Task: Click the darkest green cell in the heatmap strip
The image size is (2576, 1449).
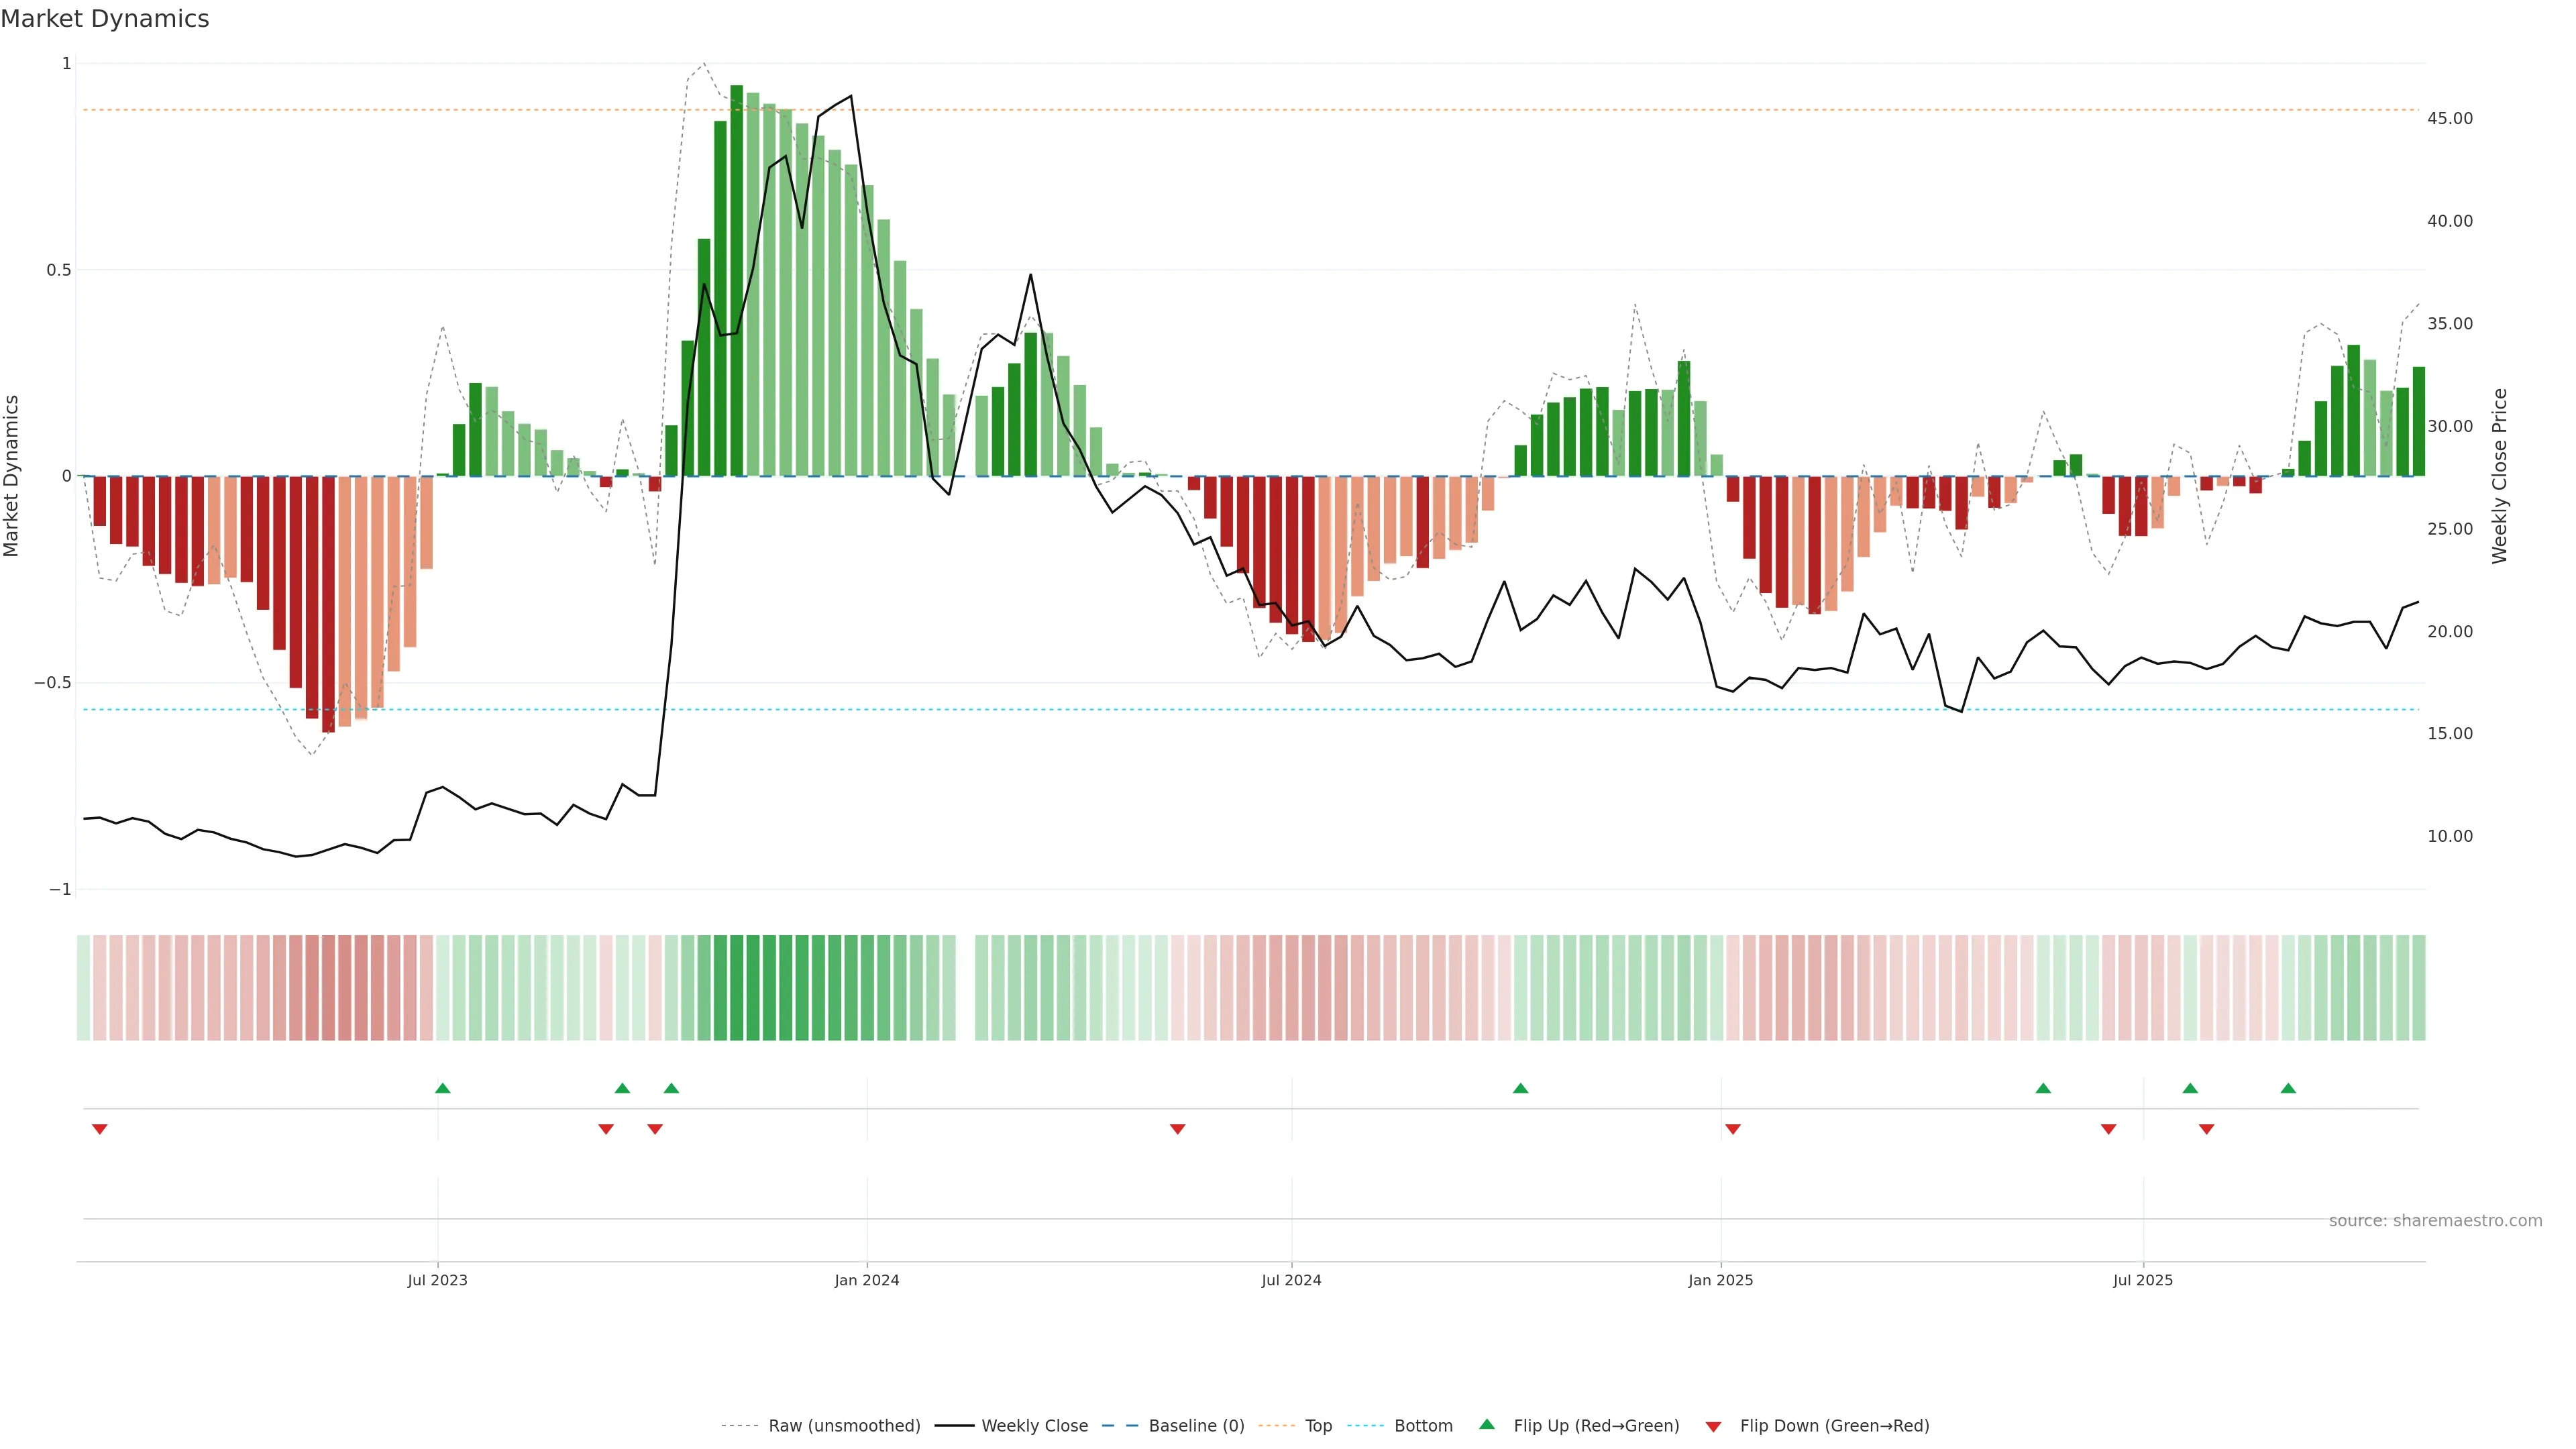Action: (737, 987)
